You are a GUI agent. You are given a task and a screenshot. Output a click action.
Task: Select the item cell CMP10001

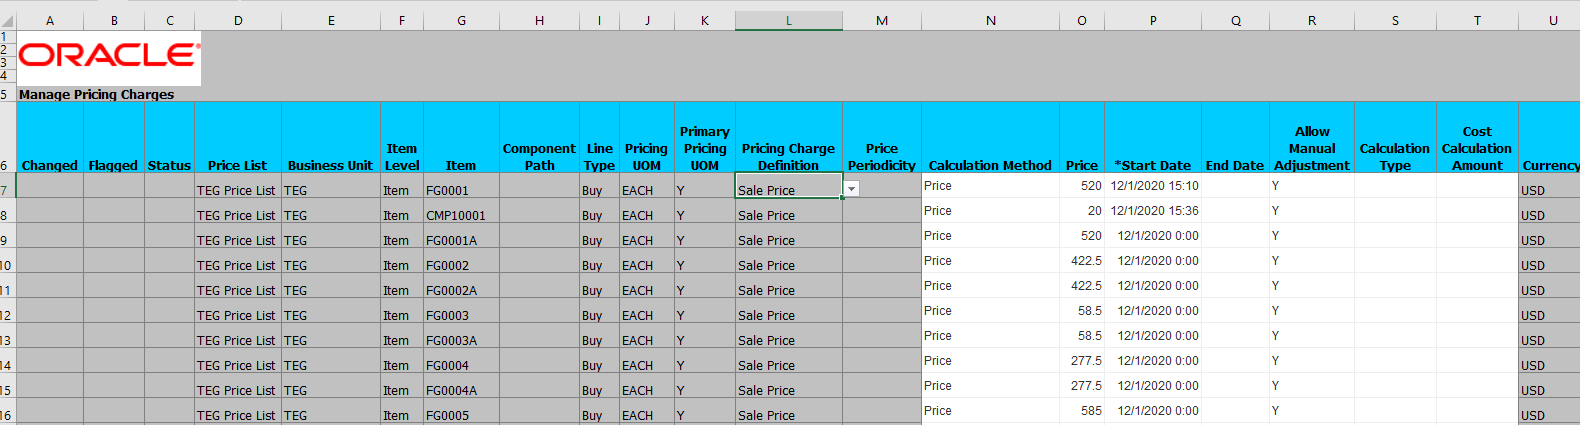(x=460, y=215)
